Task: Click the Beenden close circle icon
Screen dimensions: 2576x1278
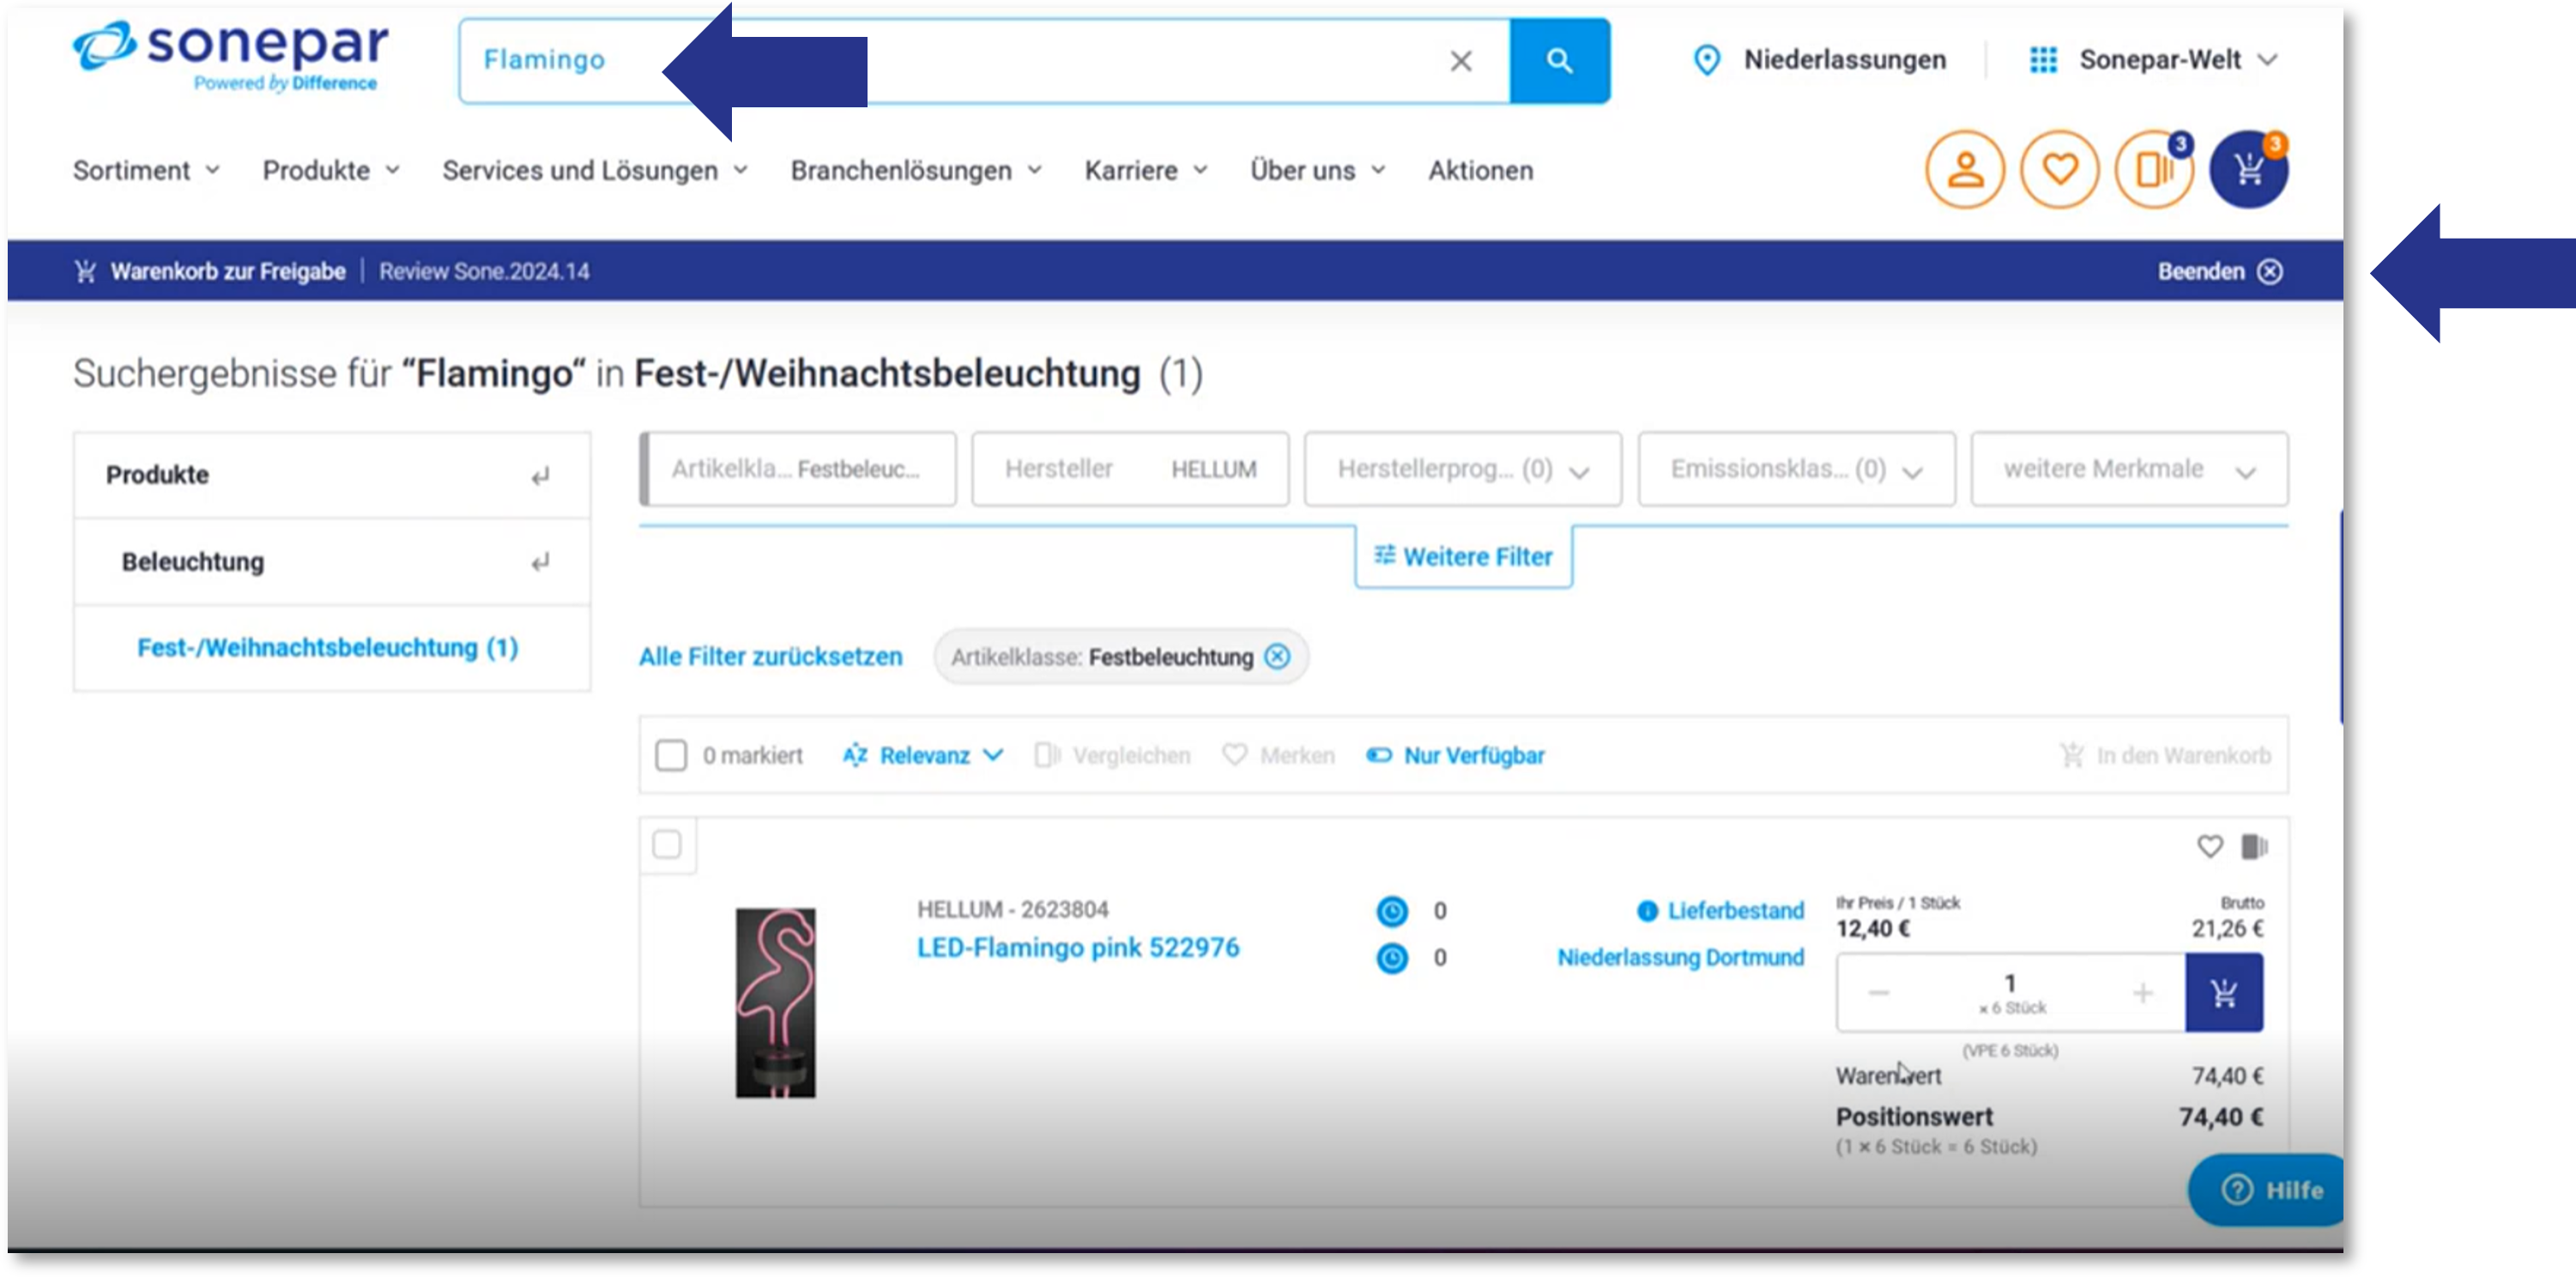Action: pos(2270,271)
